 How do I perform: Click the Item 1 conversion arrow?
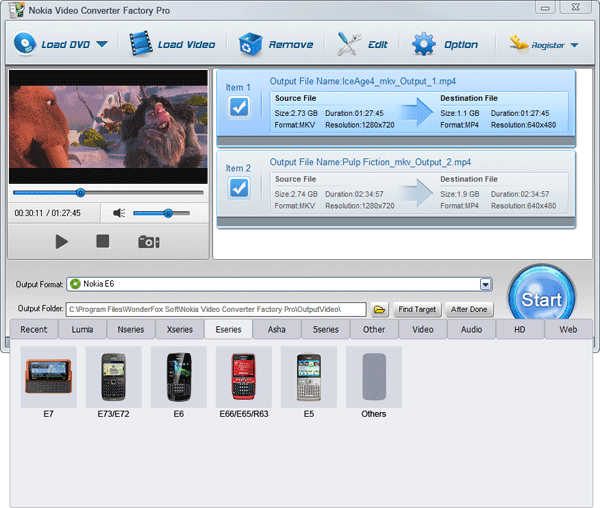point(416,112)
